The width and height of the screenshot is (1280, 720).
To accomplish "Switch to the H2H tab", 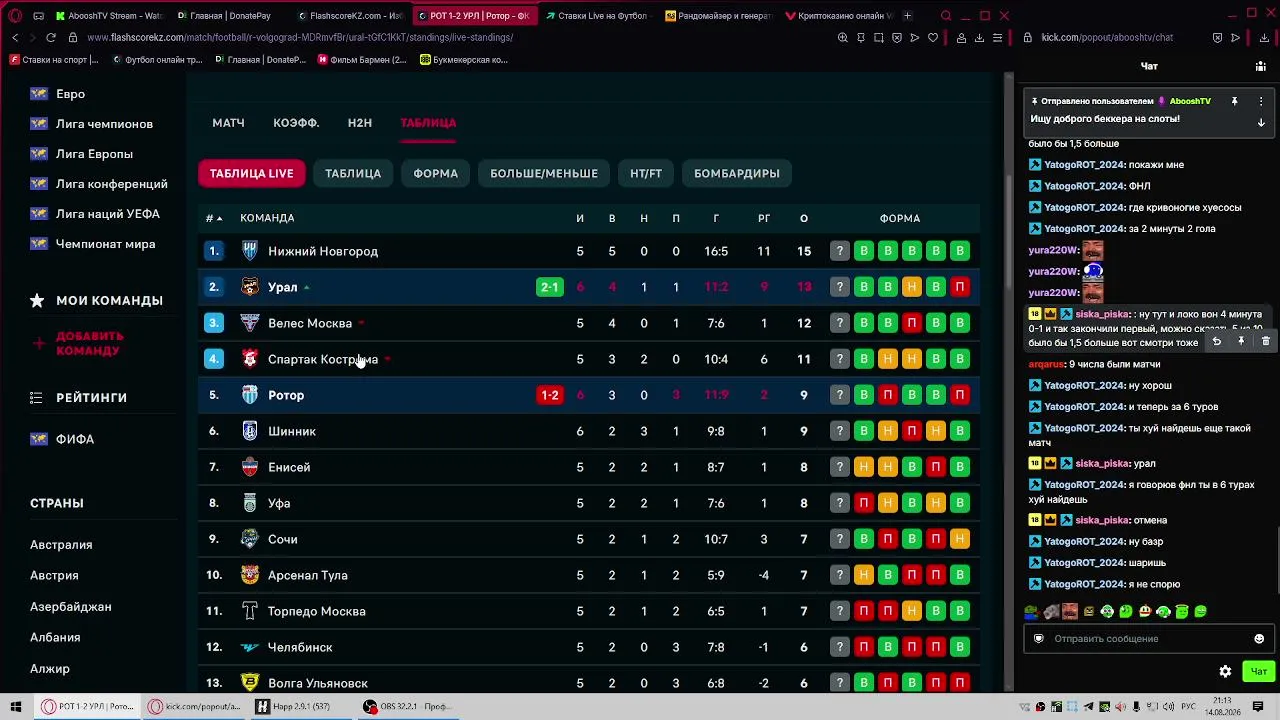I will coord(360,123).
